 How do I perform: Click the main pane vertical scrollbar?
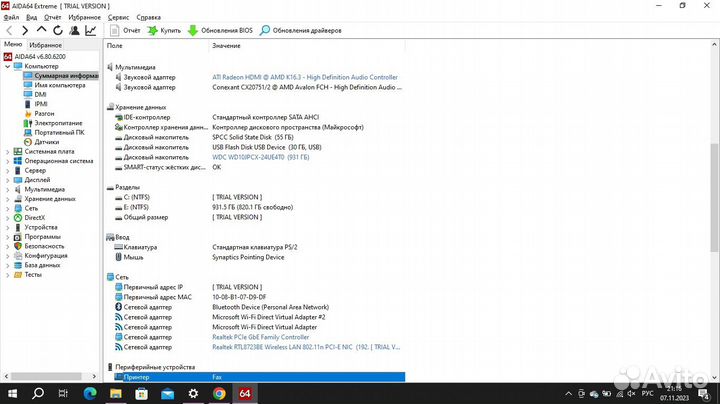(x=714, y=197)
